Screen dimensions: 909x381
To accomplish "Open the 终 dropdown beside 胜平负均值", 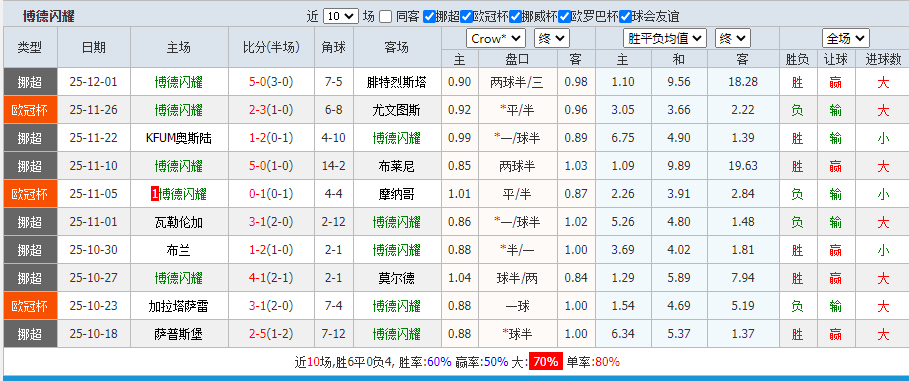I will click(x=733, y=39).
